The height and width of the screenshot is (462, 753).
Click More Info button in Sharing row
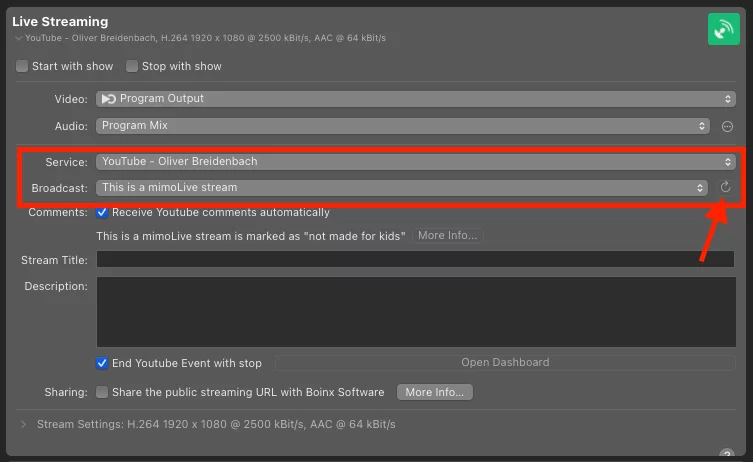click(435, 392)
